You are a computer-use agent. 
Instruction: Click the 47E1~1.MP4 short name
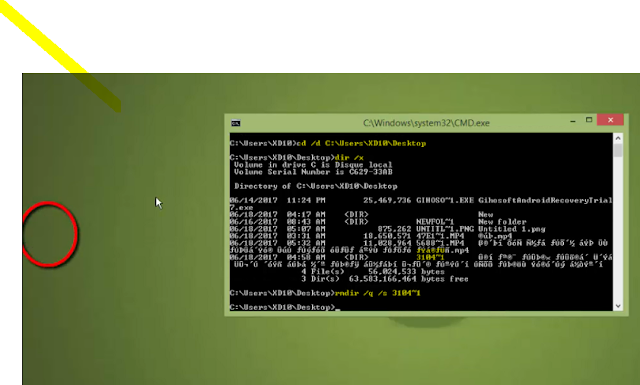coord(440,236)
